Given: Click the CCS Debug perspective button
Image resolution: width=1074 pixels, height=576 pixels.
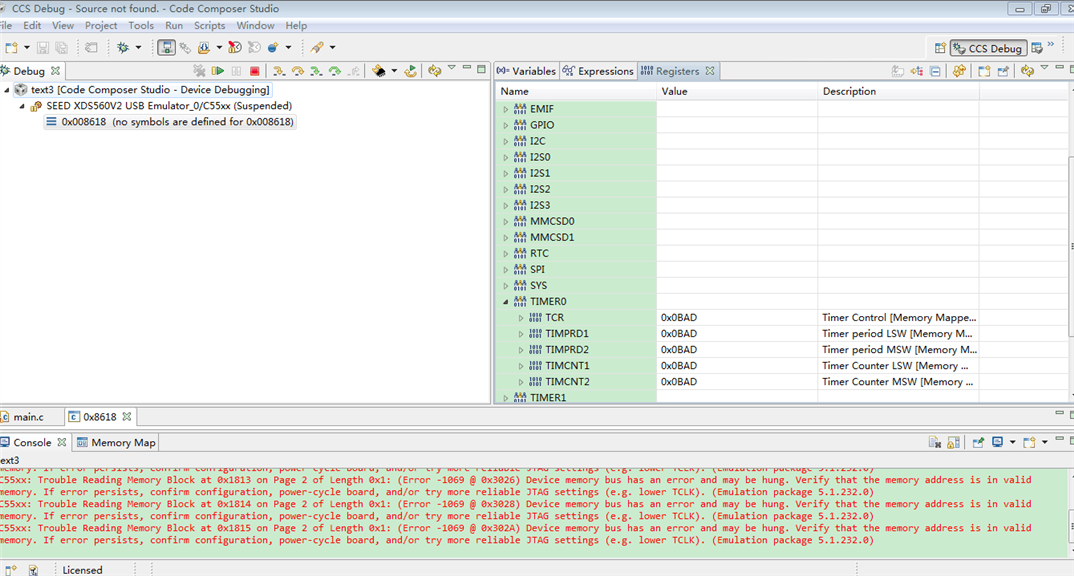Looking at the screenshot, I should point(988,48).
